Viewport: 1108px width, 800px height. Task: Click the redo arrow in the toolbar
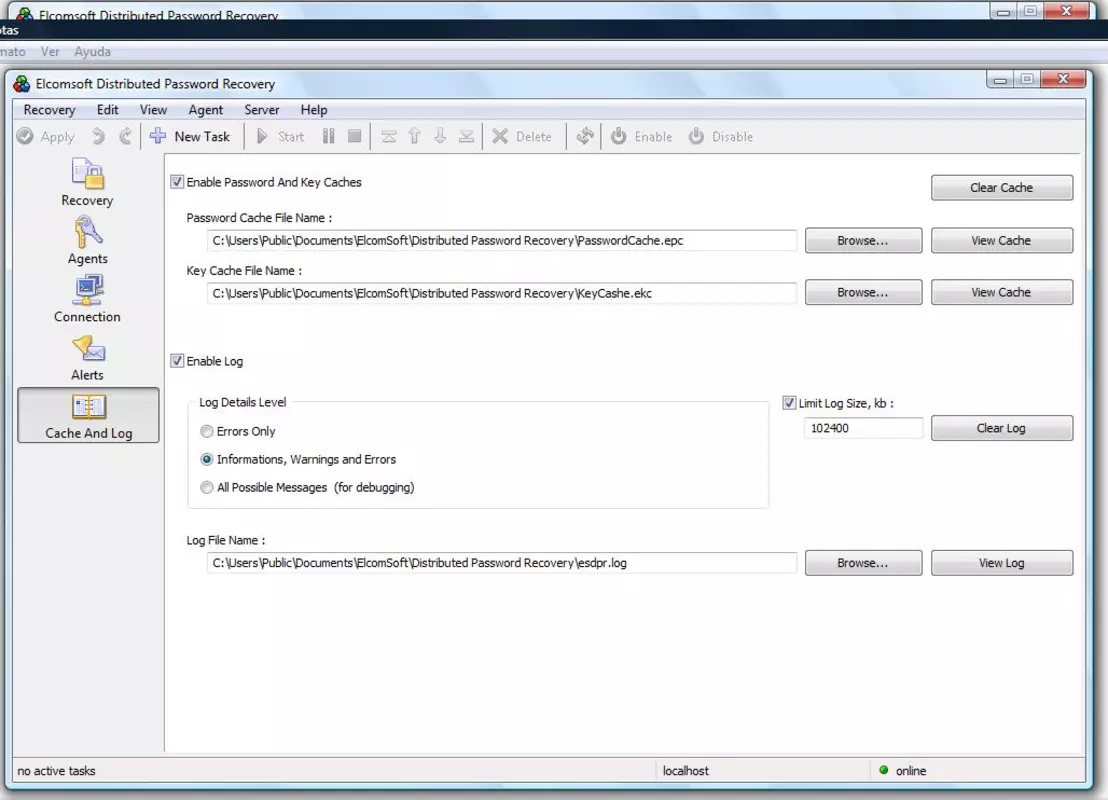click(x=125, y=136)
